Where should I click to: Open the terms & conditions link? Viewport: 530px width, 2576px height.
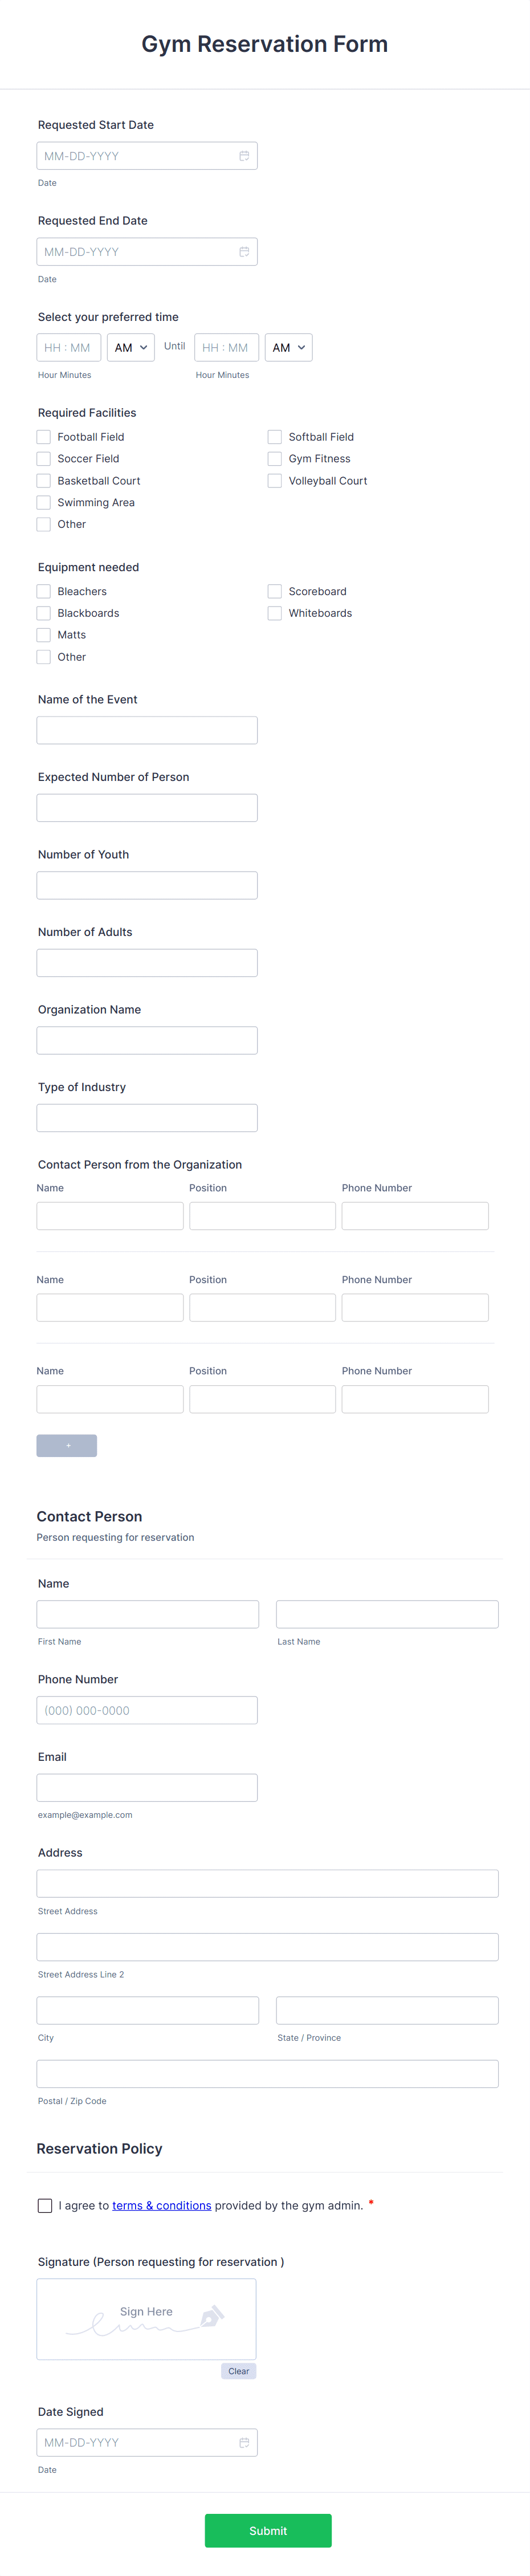161,2205
